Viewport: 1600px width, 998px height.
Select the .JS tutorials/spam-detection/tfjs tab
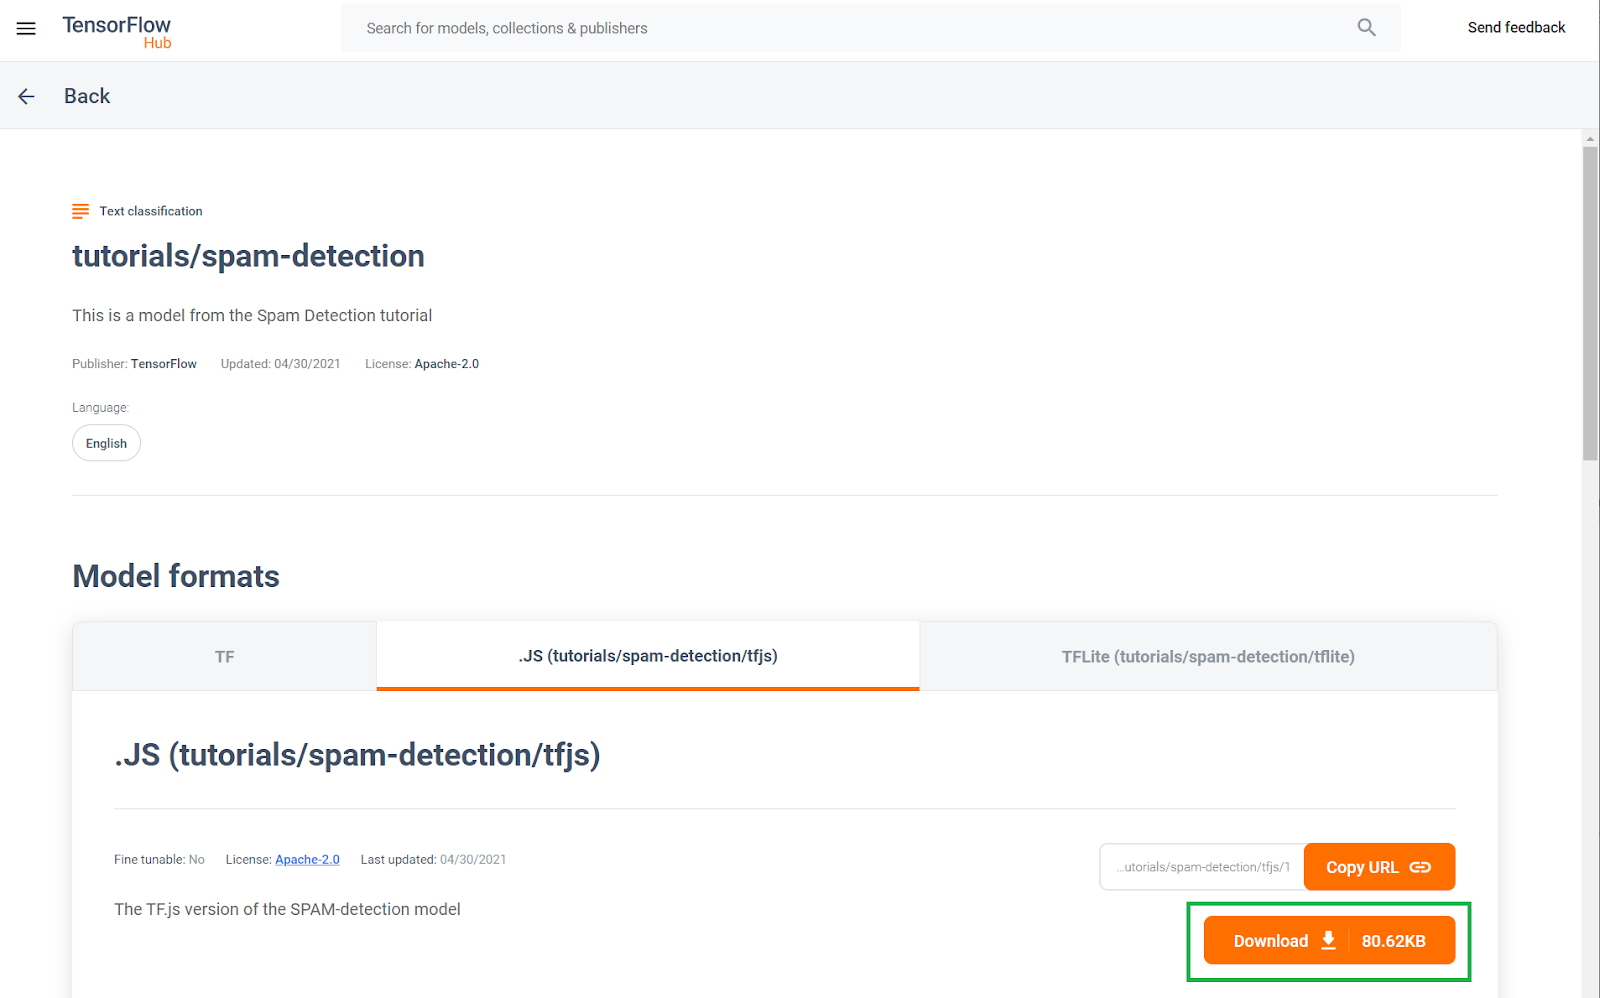coord(647,656)
